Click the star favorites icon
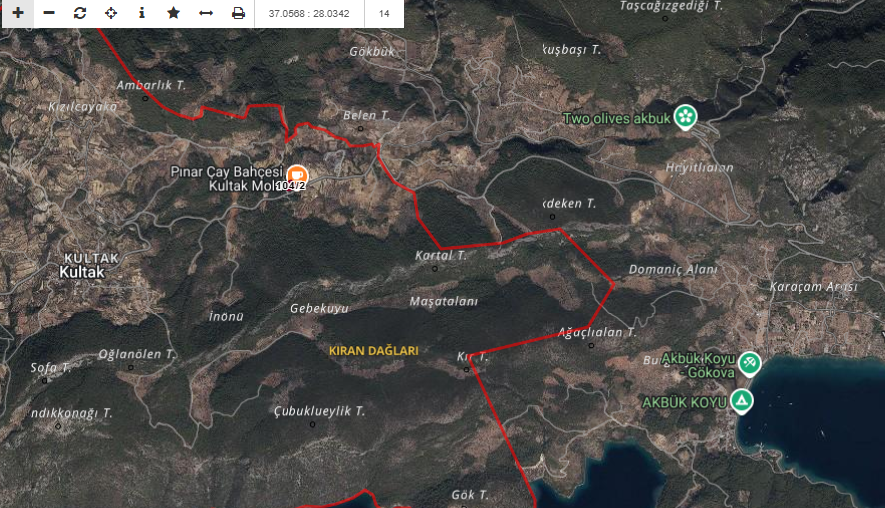 173,13
